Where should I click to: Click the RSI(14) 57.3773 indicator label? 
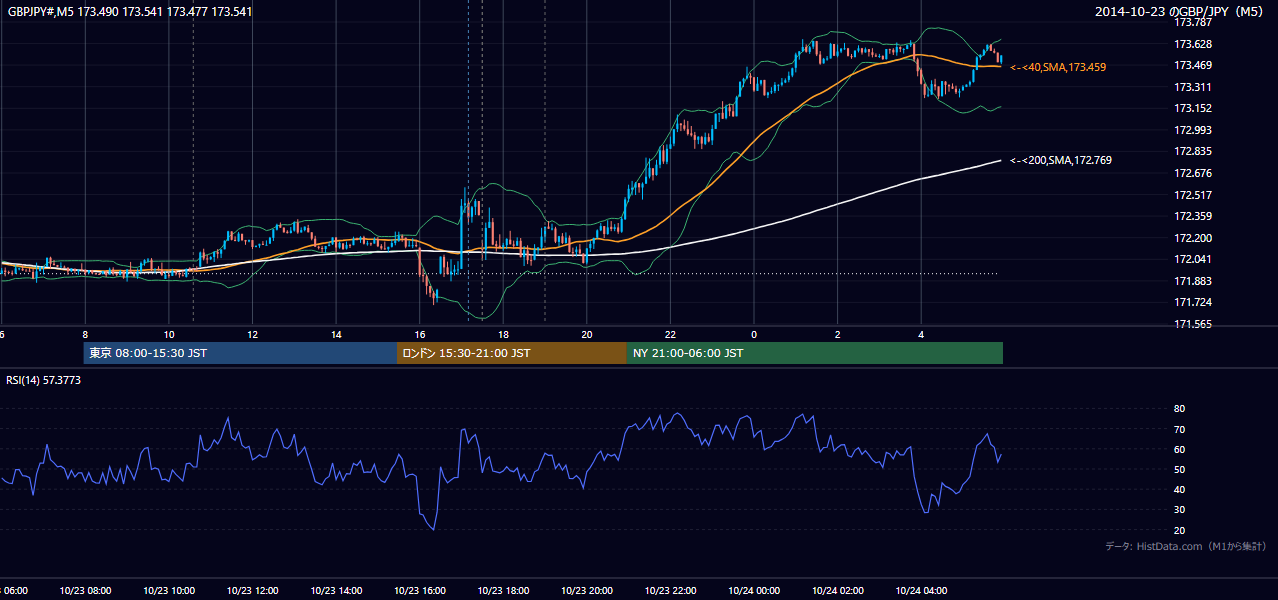(x=43, y=380)
